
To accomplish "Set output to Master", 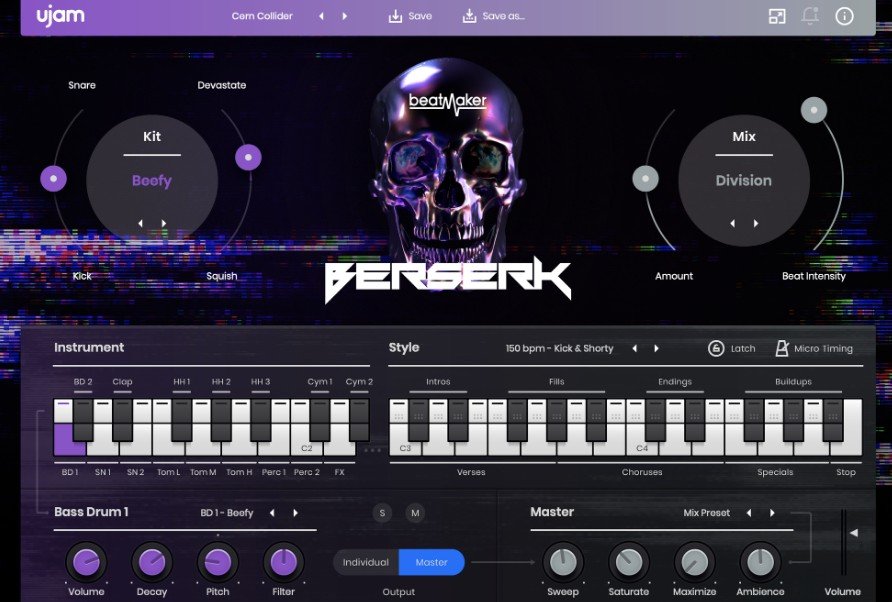I will click(432, 562).
